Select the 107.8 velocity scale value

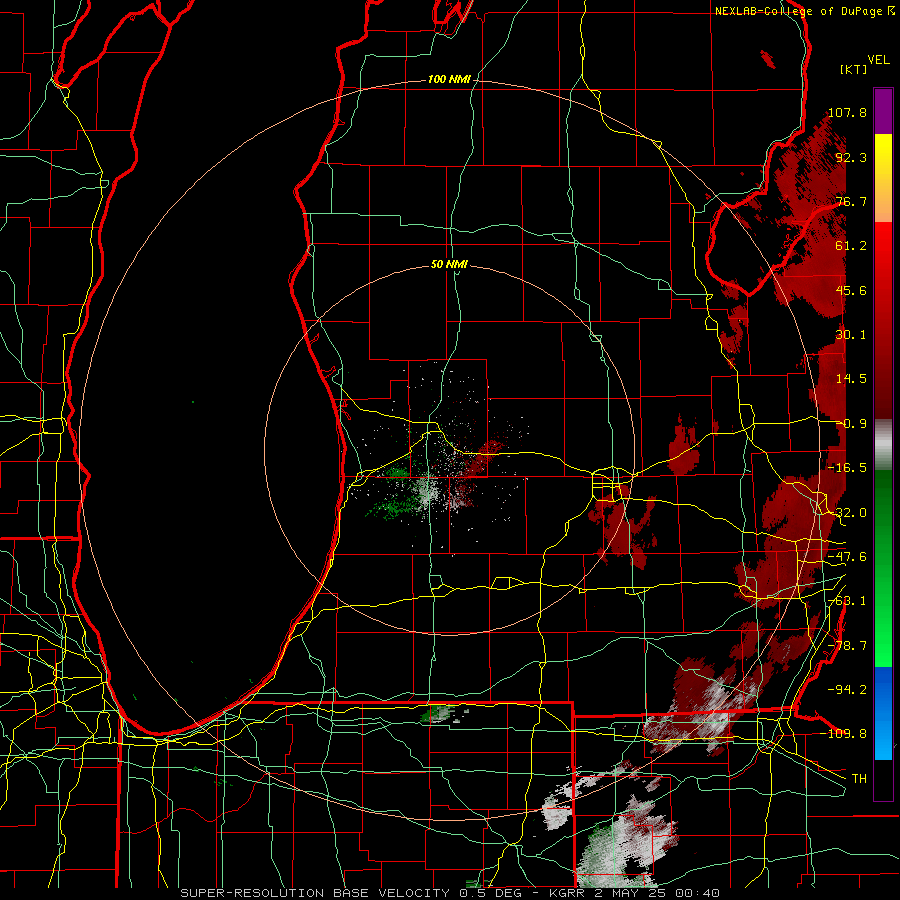point(847,112)
